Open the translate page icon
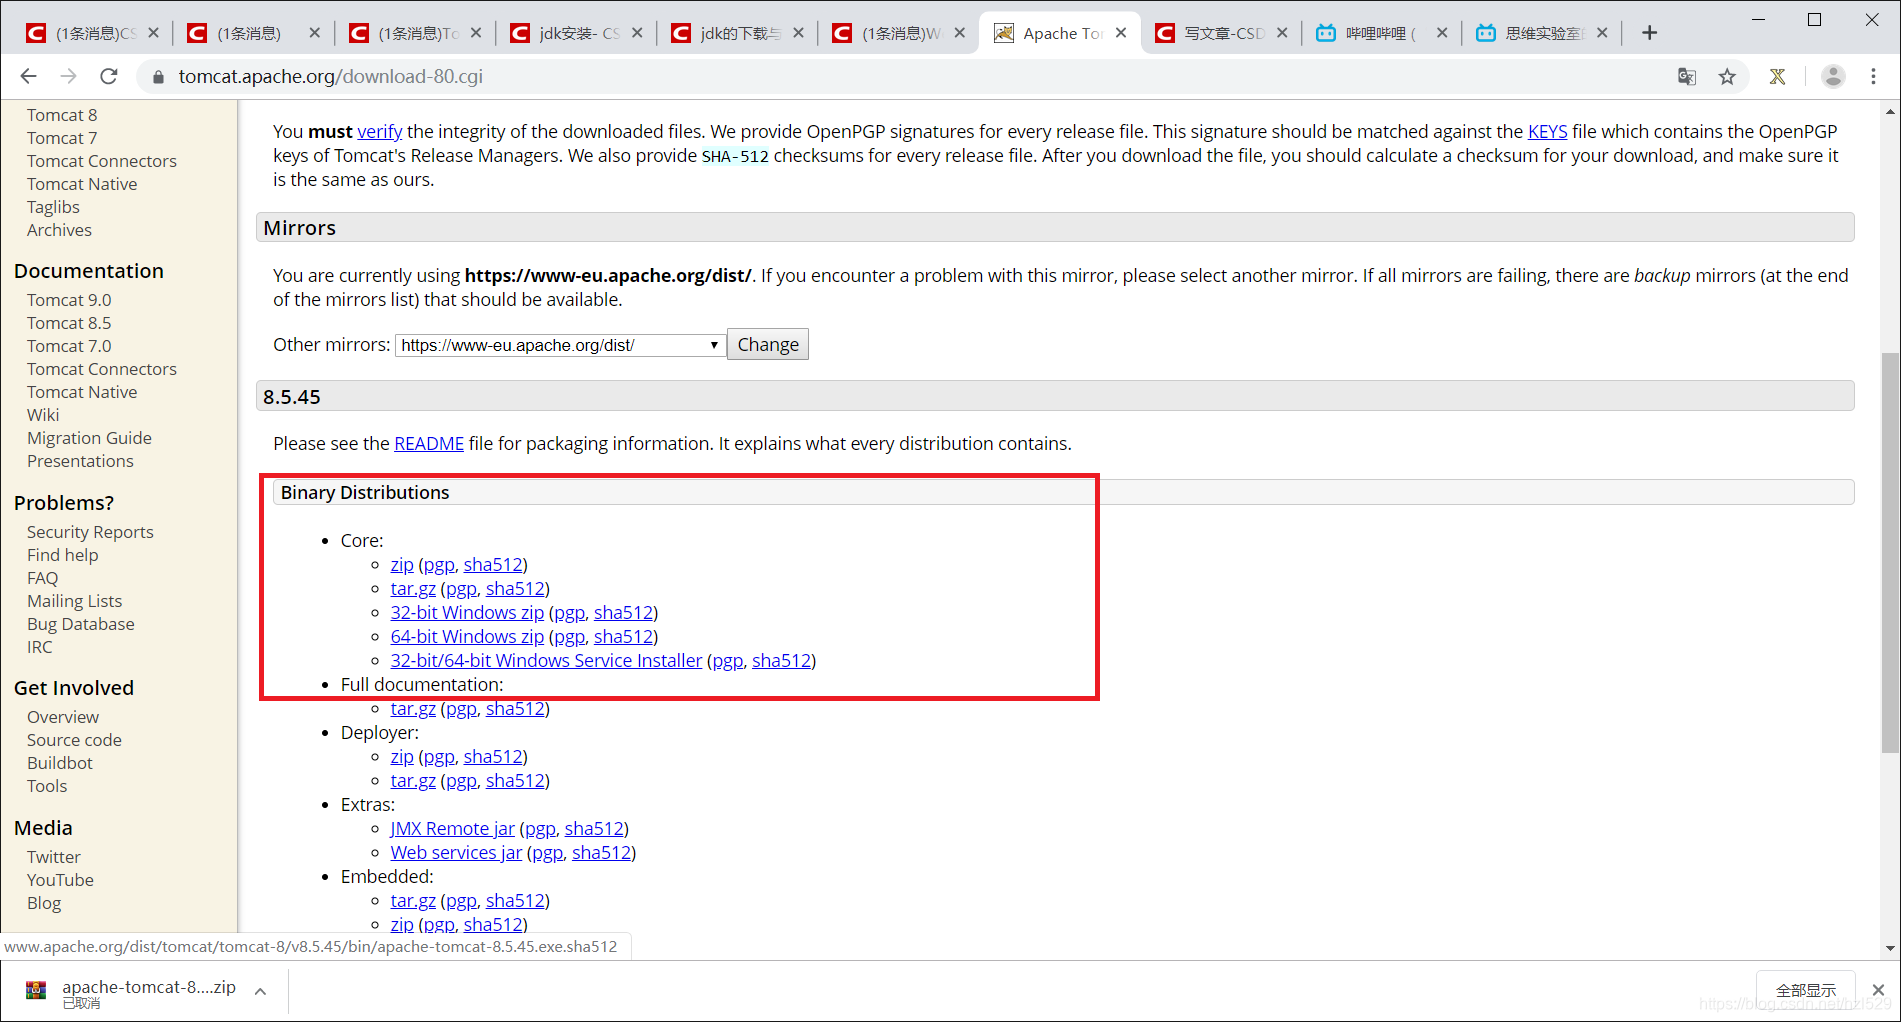The image size is (1901, 1022). 1687,76
